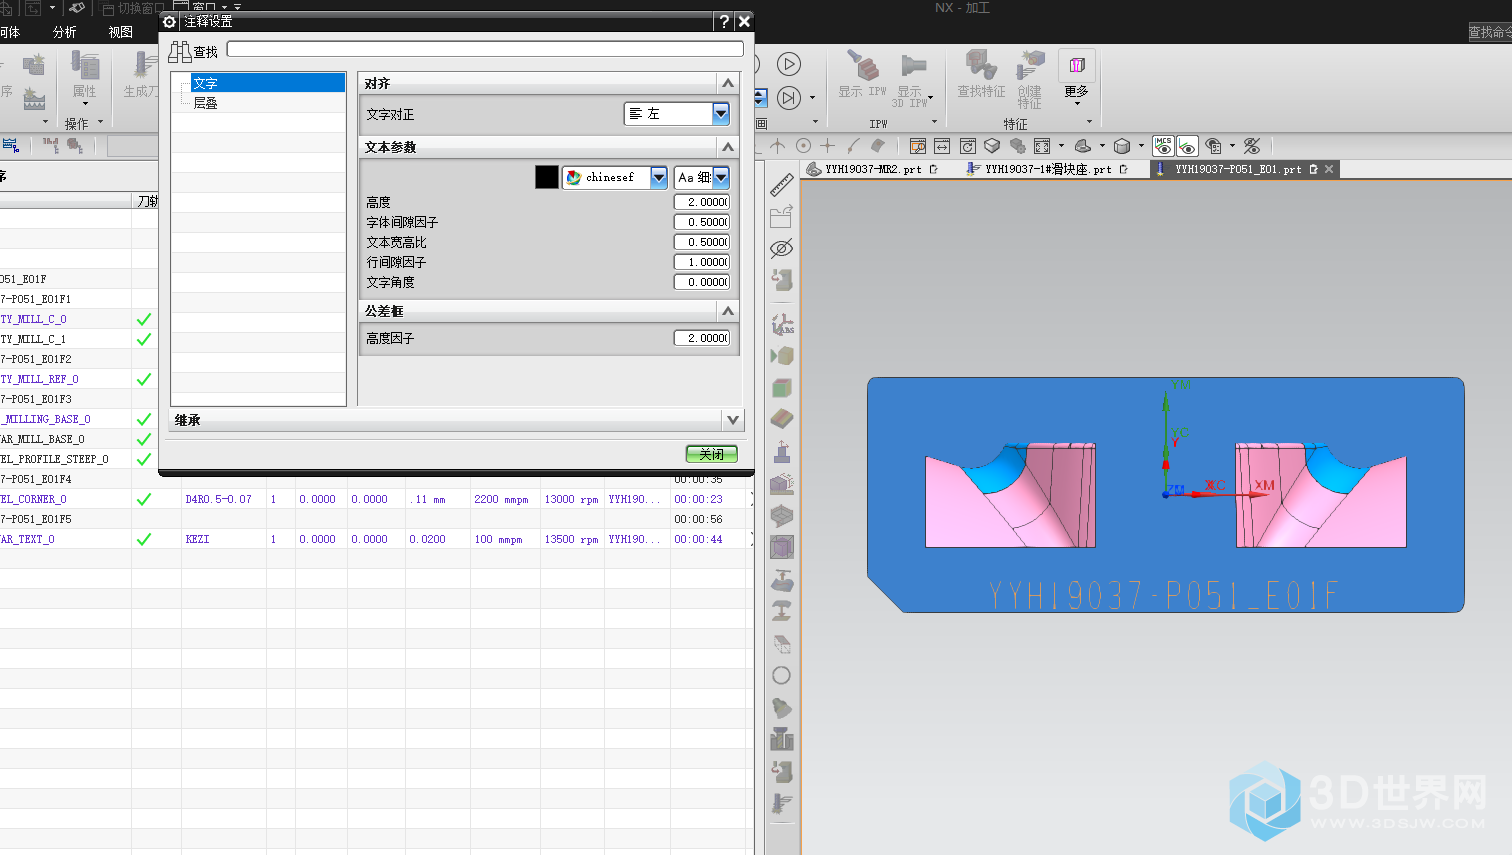Click the 文字角度 value field

[x=702, y=282]
